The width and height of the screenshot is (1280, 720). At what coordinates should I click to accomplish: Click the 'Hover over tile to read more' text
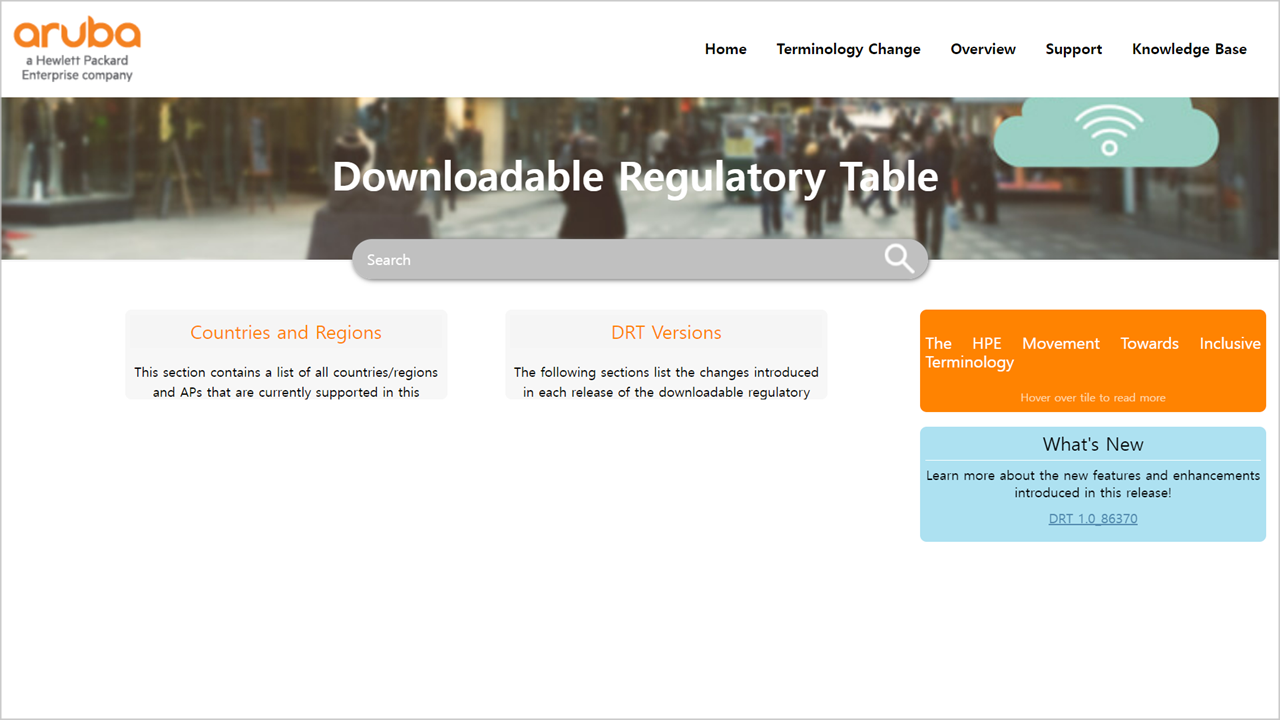1093,397
